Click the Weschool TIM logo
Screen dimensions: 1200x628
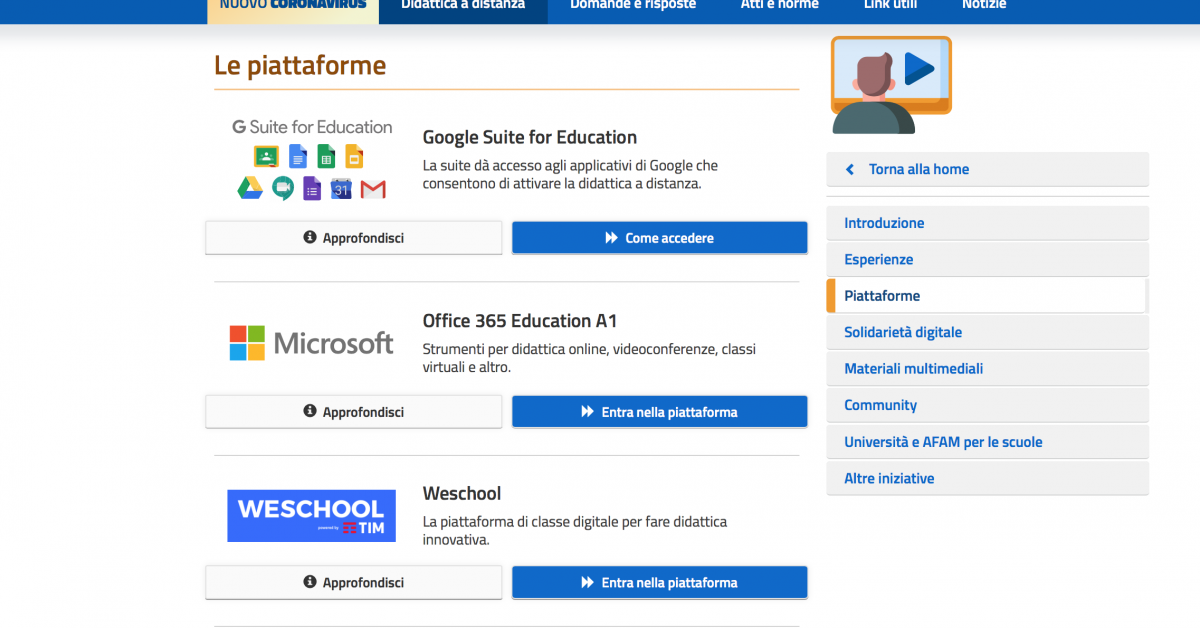pyautogui.click(x=311, y=516)
